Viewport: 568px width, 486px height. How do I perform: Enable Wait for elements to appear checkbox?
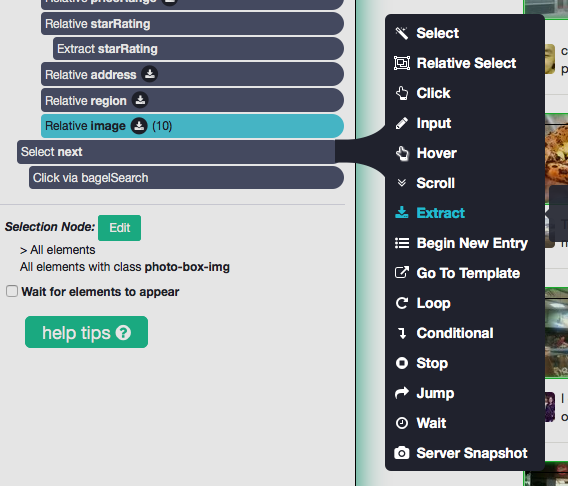pyautogui.click(x=12, y=291)
